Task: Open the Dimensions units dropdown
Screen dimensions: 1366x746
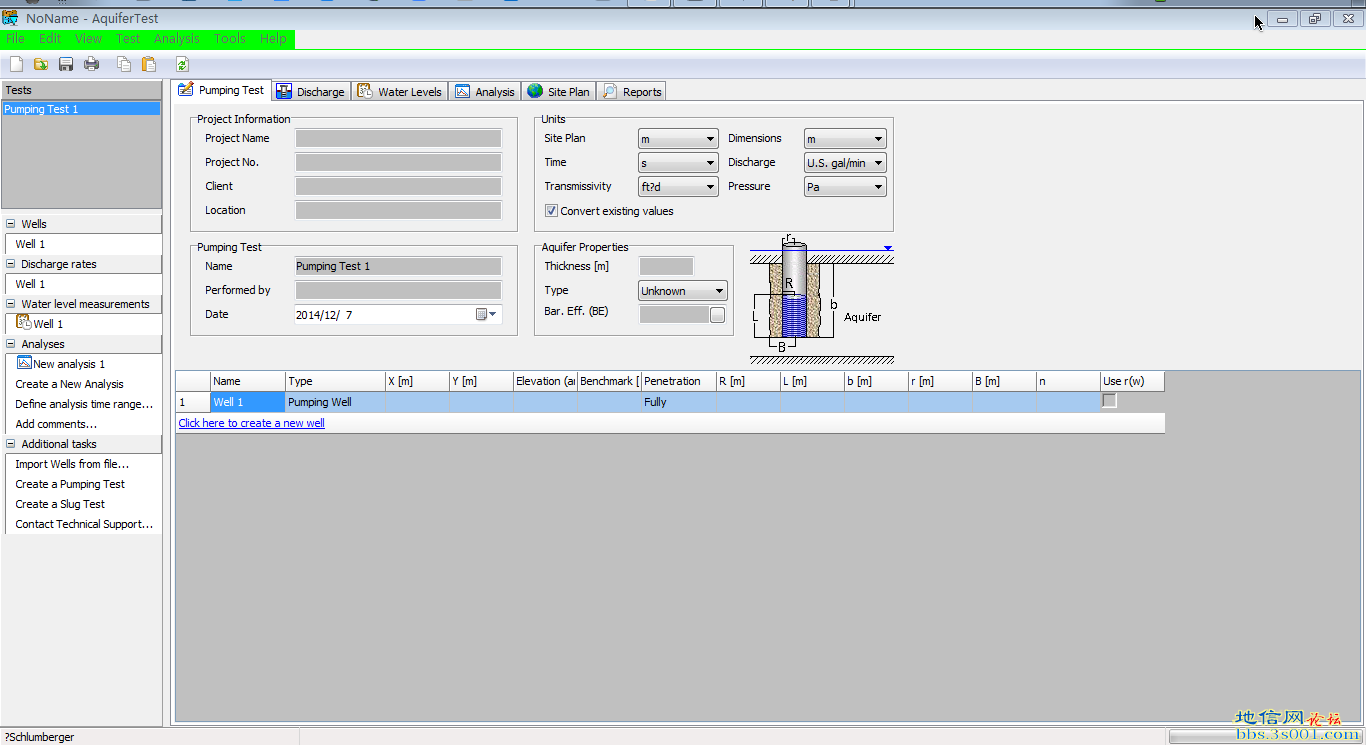Action: (x=845, y=139)
